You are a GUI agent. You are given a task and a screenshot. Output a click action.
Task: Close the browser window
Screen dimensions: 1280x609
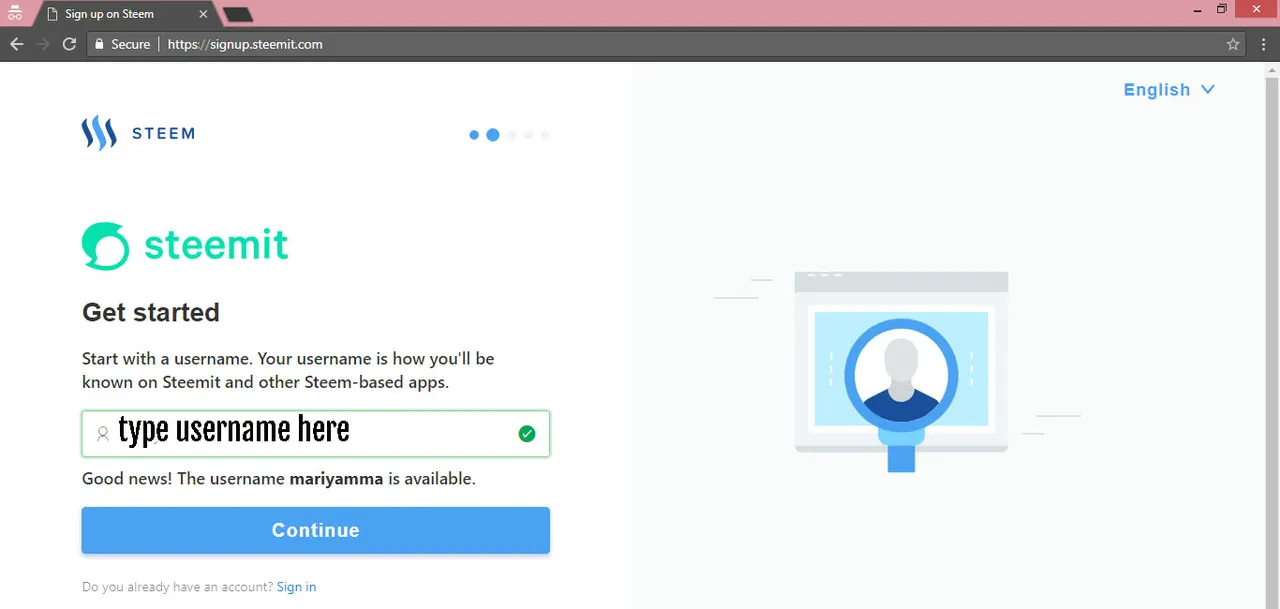[1257, 9]
